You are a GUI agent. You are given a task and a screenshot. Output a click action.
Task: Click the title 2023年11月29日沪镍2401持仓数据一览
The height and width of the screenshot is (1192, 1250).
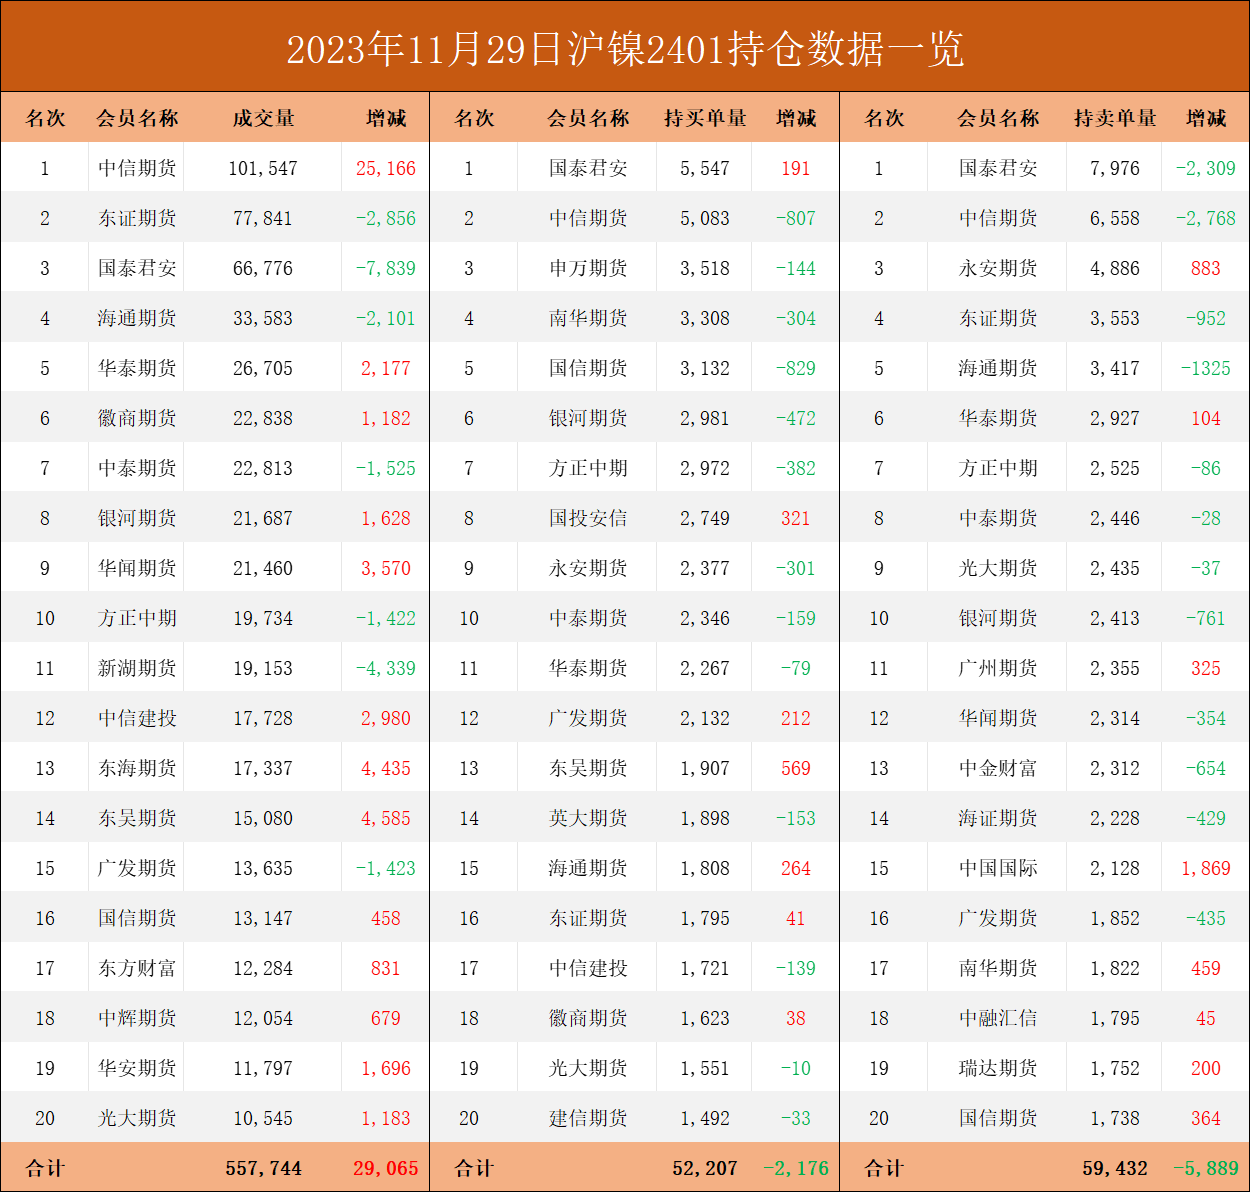tap(625, 49)
